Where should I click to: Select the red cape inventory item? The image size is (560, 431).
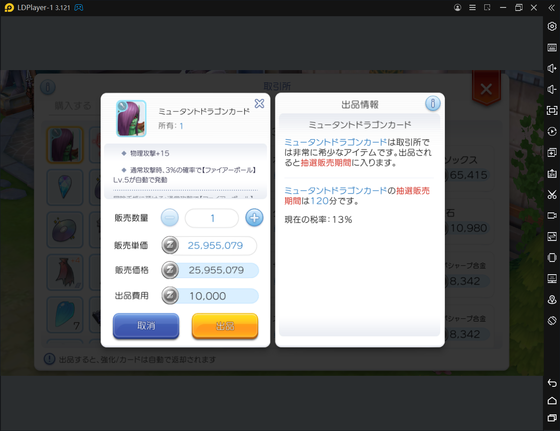[65, 272]
